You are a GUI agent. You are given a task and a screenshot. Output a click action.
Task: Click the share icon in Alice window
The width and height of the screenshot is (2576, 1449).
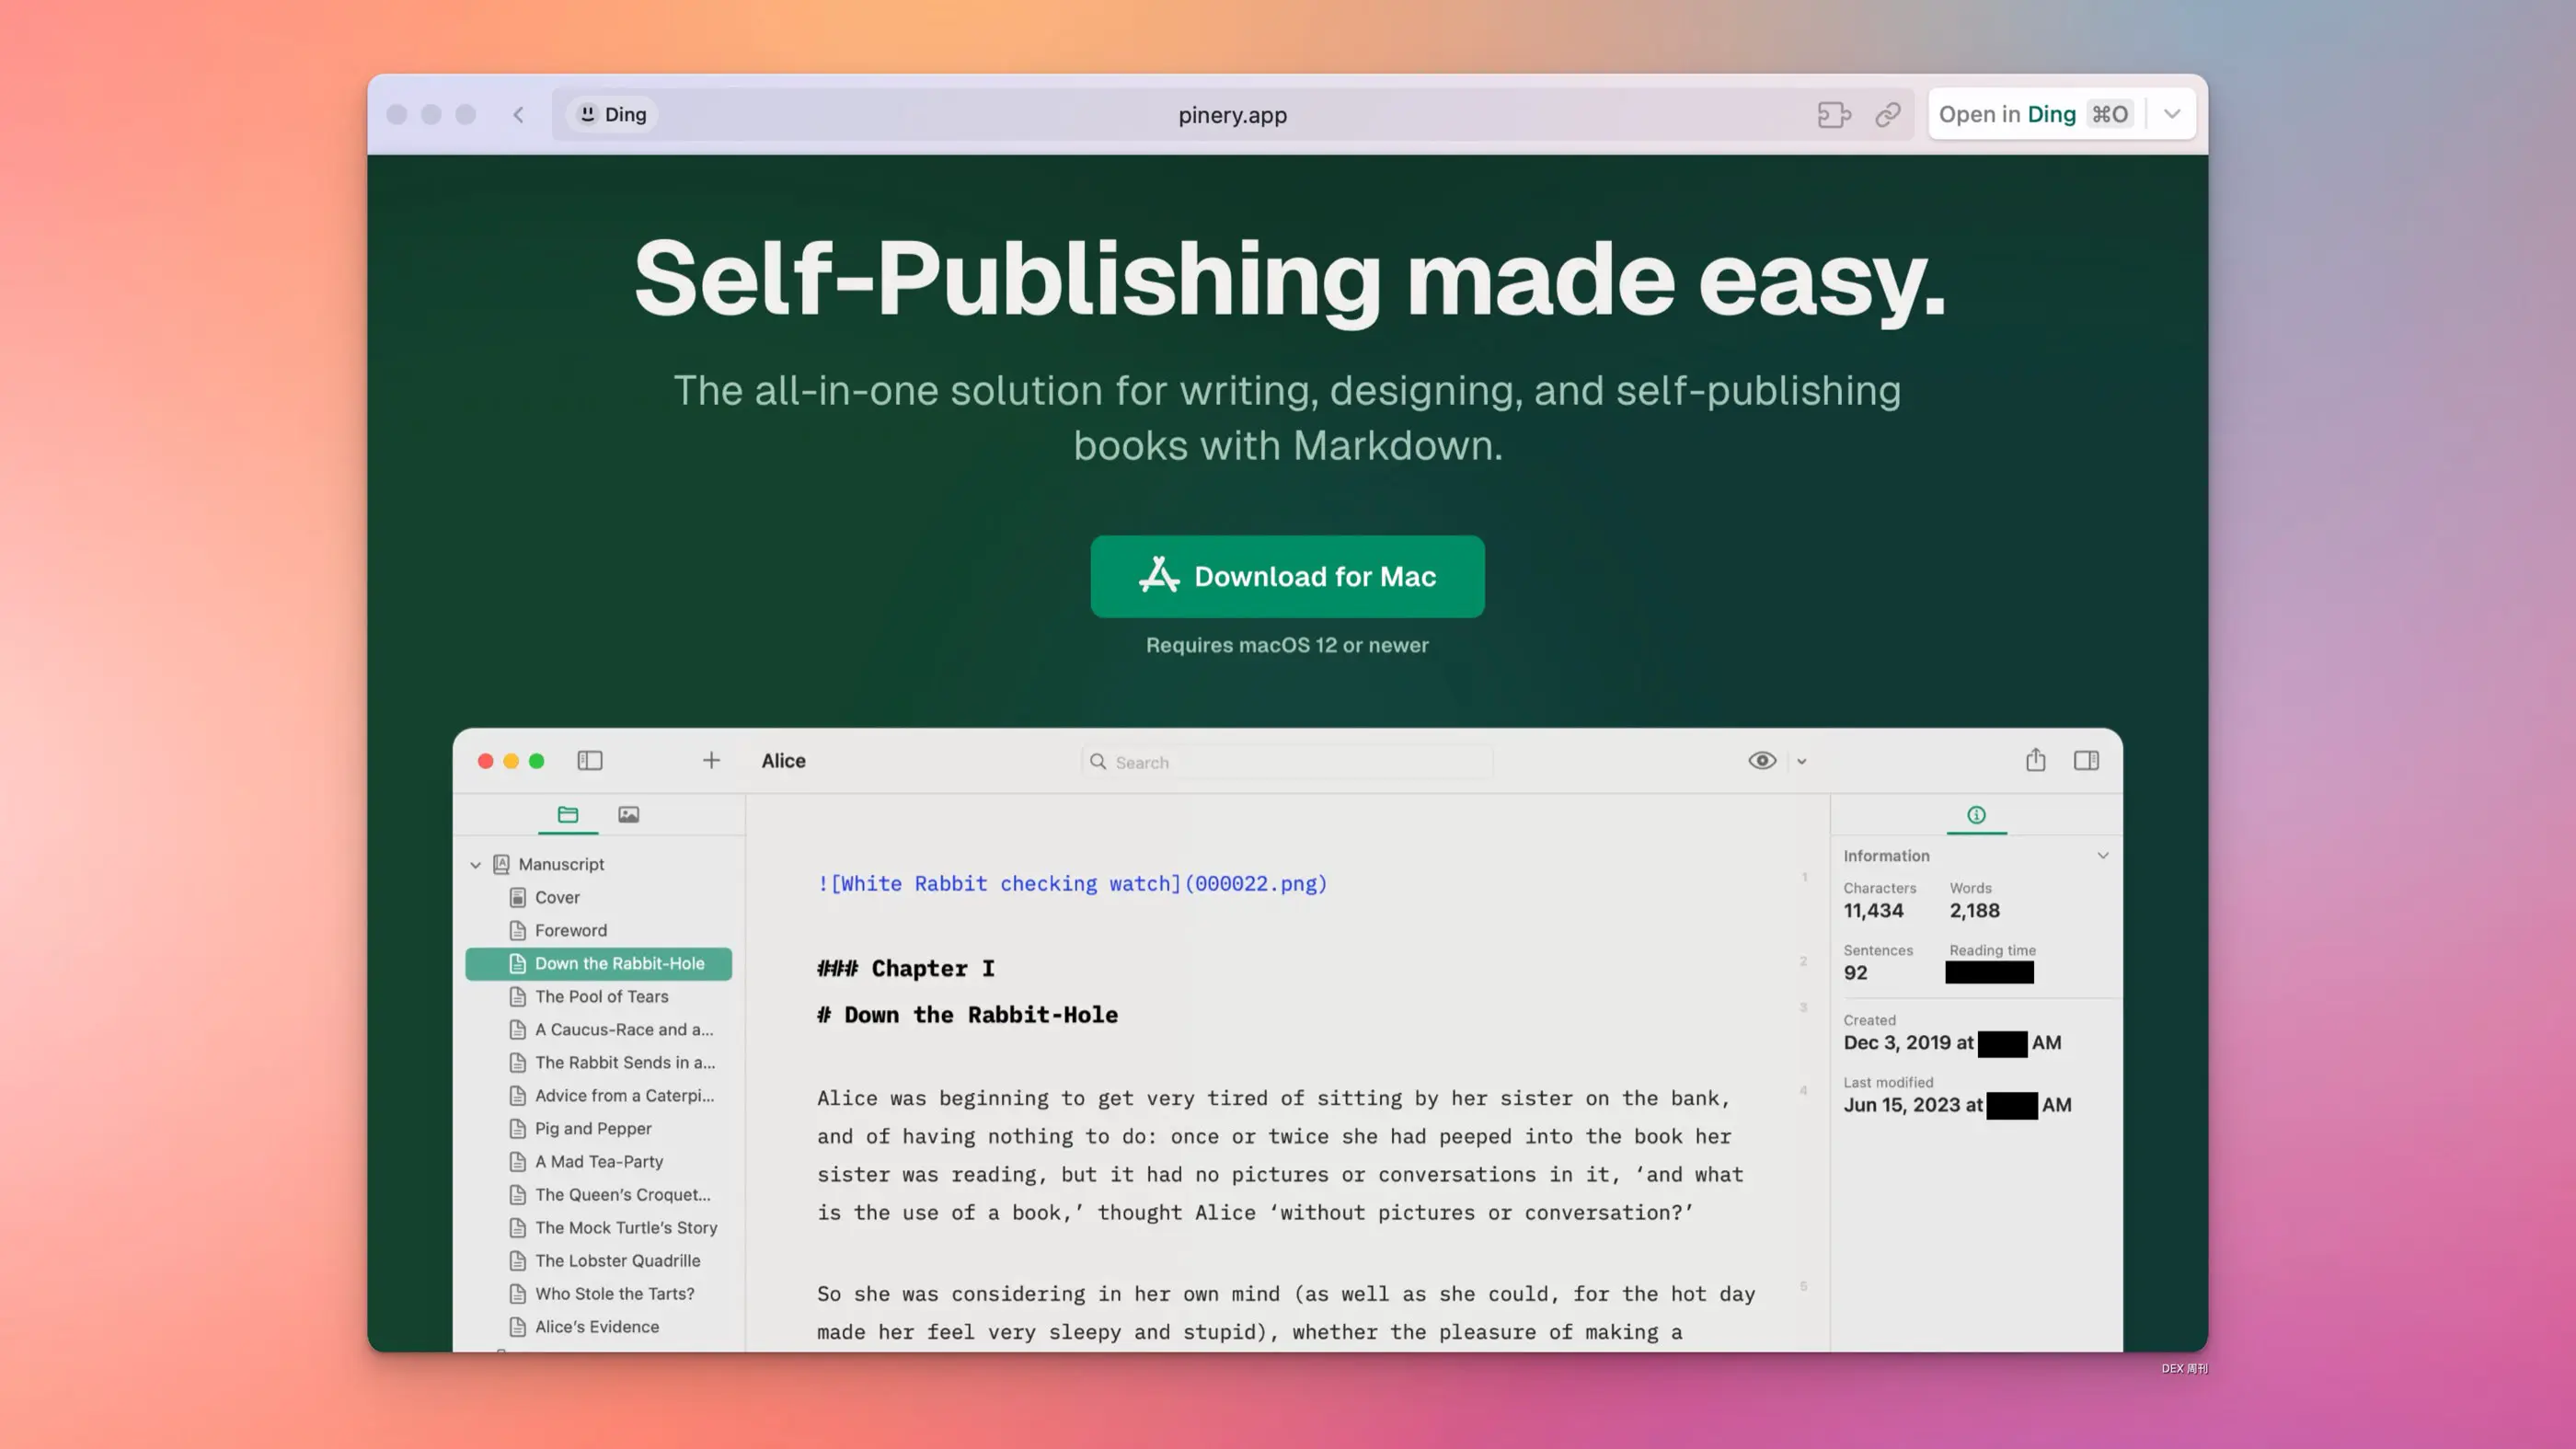pos(2035,760)
